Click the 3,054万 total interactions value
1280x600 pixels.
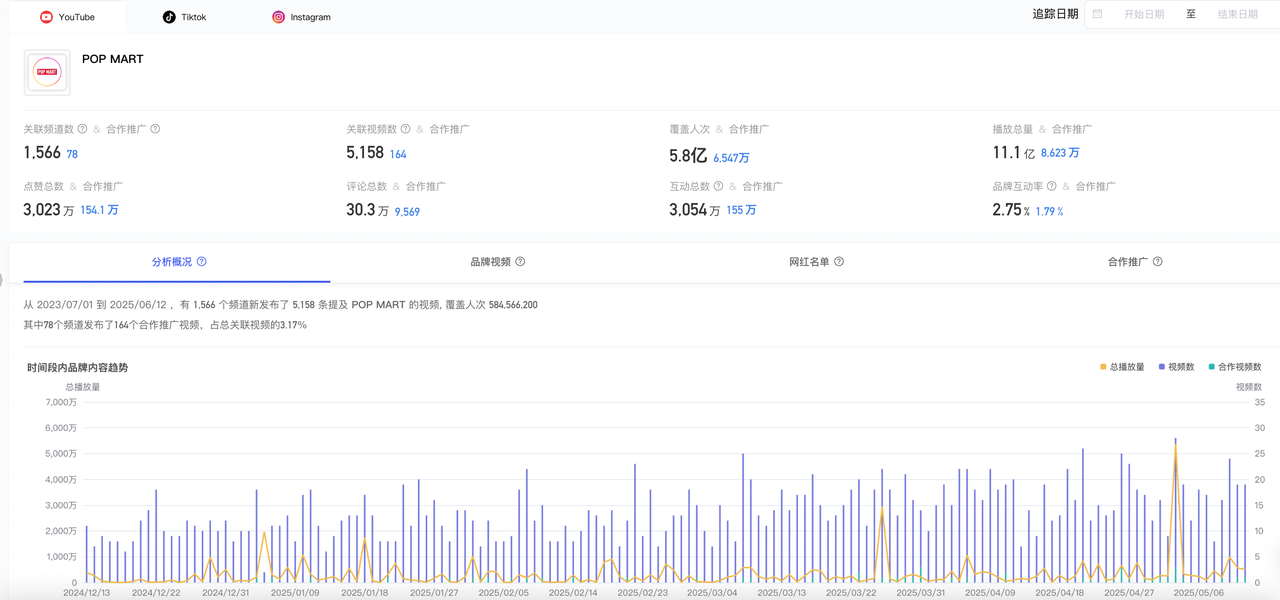tap(694, 210)
